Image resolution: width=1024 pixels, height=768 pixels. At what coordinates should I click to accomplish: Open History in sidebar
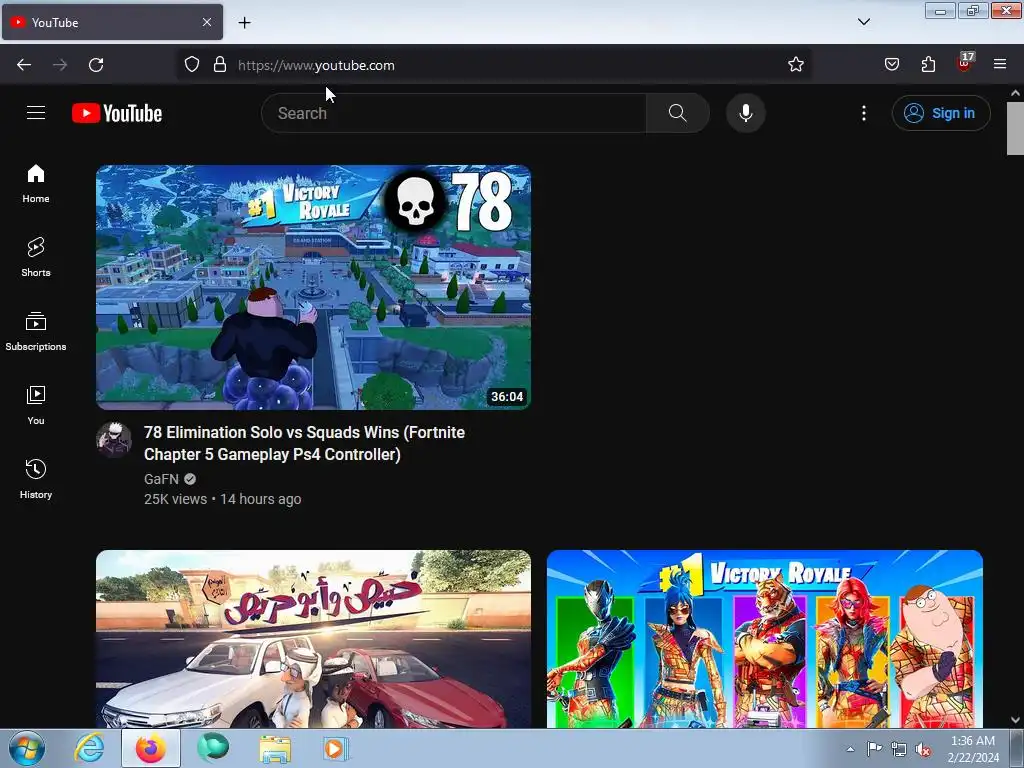[x=36, y=479]
